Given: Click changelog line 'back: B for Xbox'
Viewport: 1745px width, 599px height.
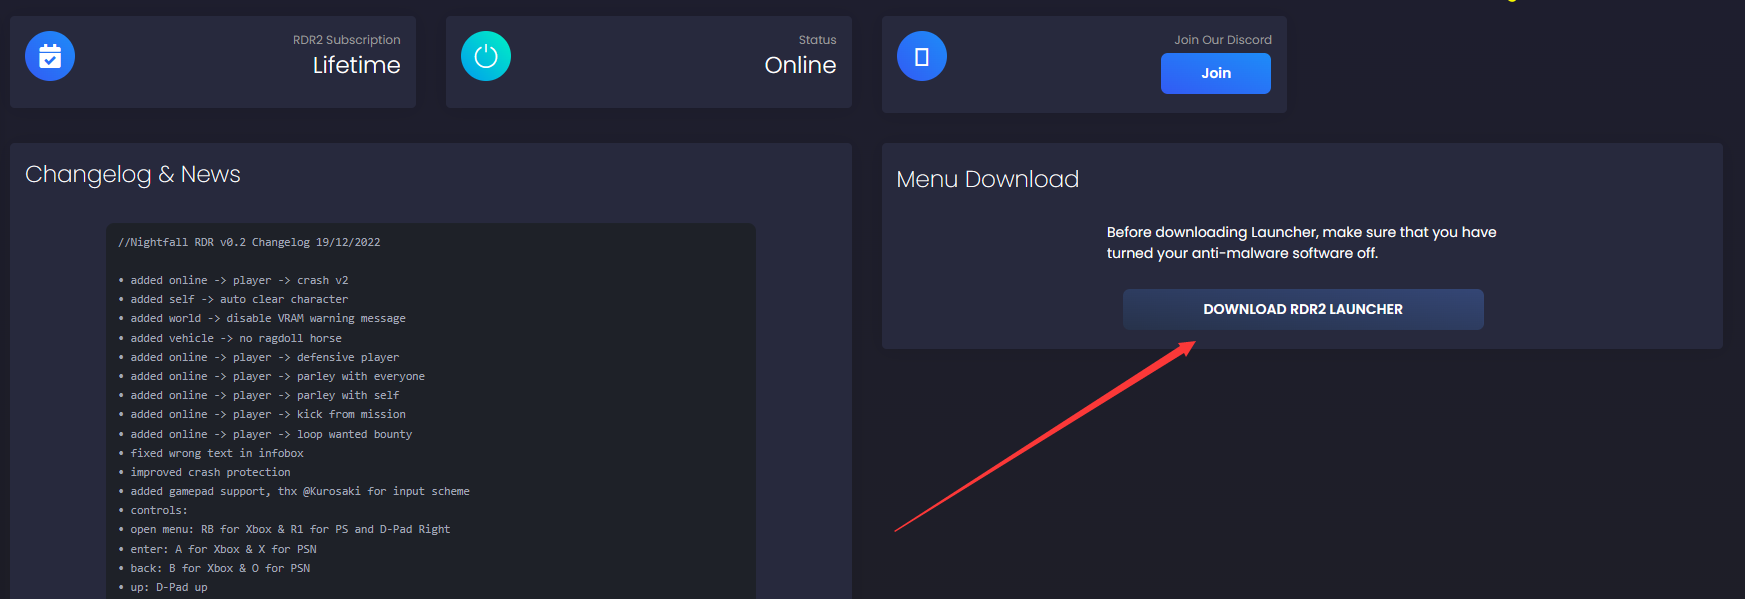Looking at the screenshot, I should tap(215, 568).
